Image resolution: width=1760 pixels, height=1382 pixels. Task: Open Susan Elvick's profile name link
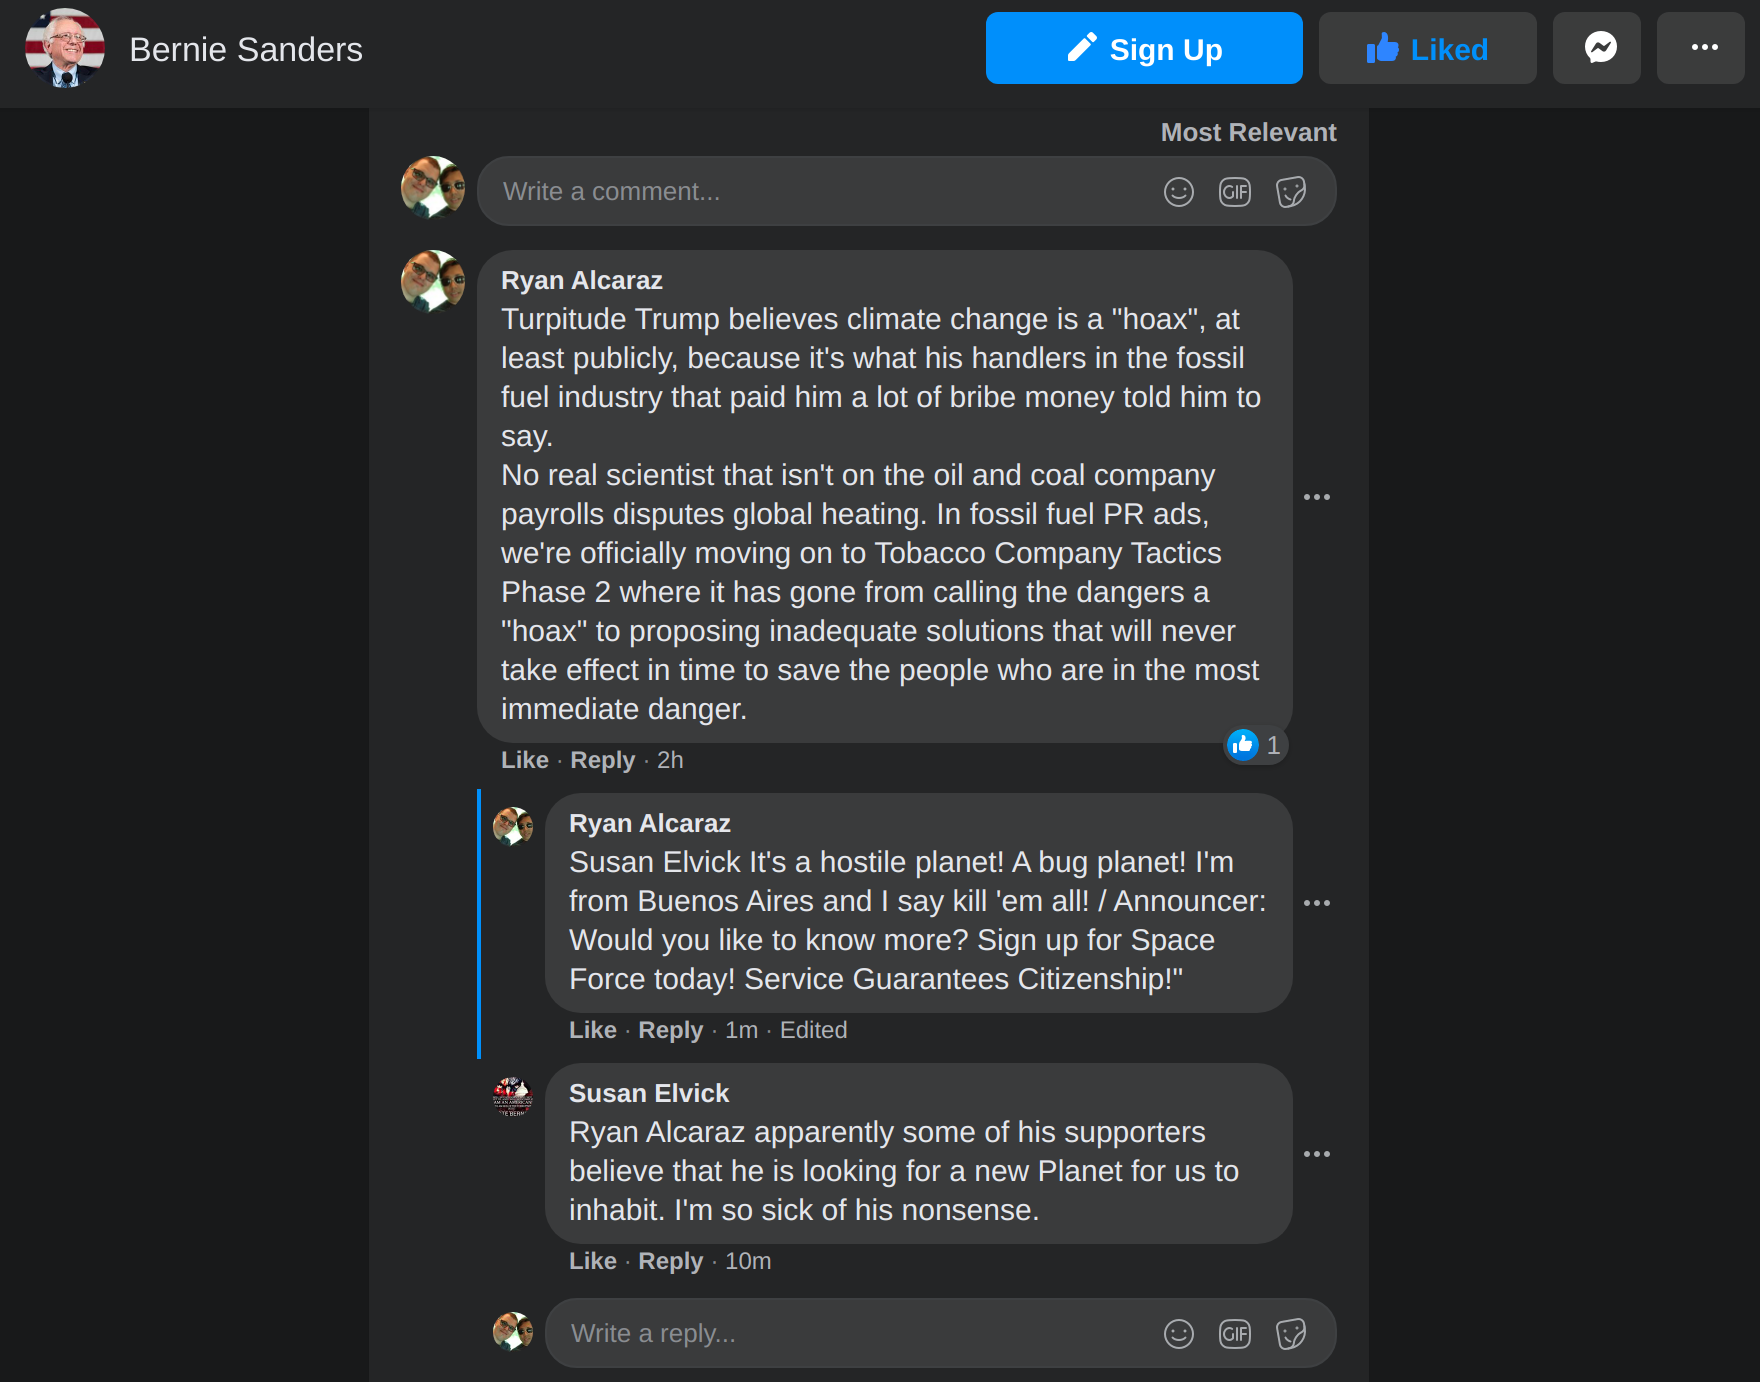[649, 1093]
